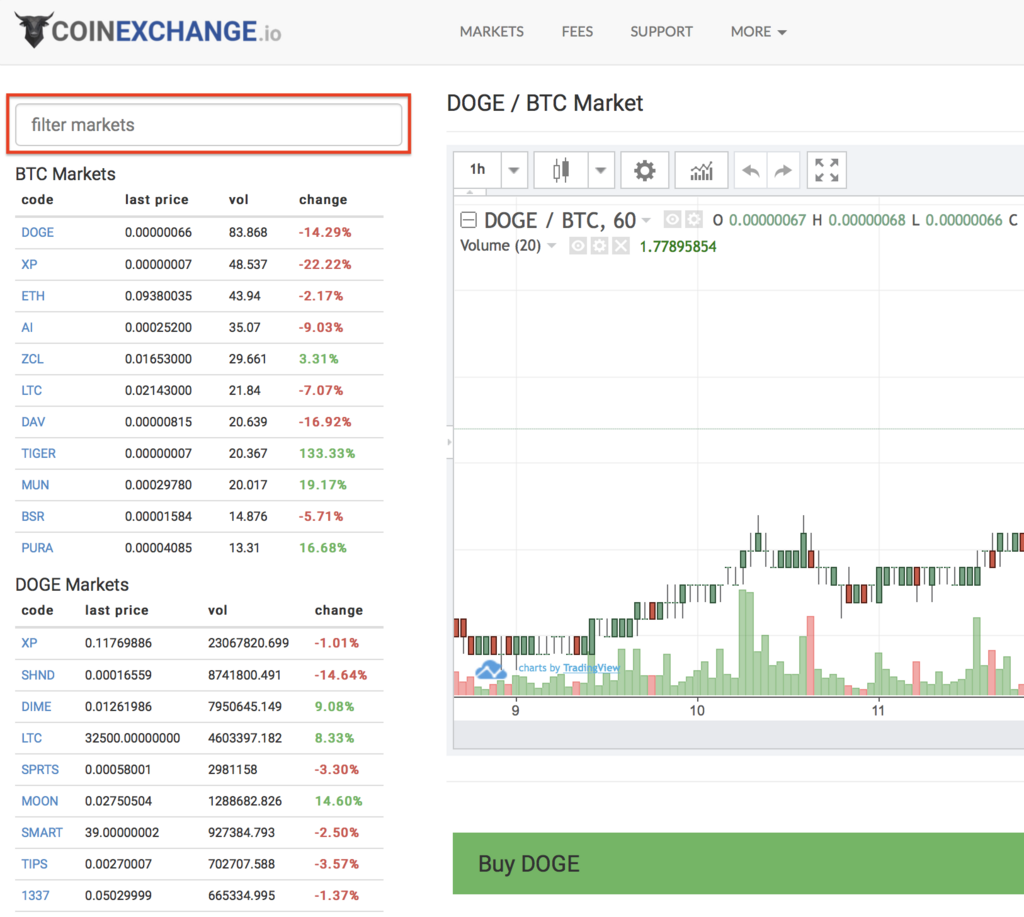Collapse the top toolbar with small arrow

pyautogui.click(x=470, y=192)
